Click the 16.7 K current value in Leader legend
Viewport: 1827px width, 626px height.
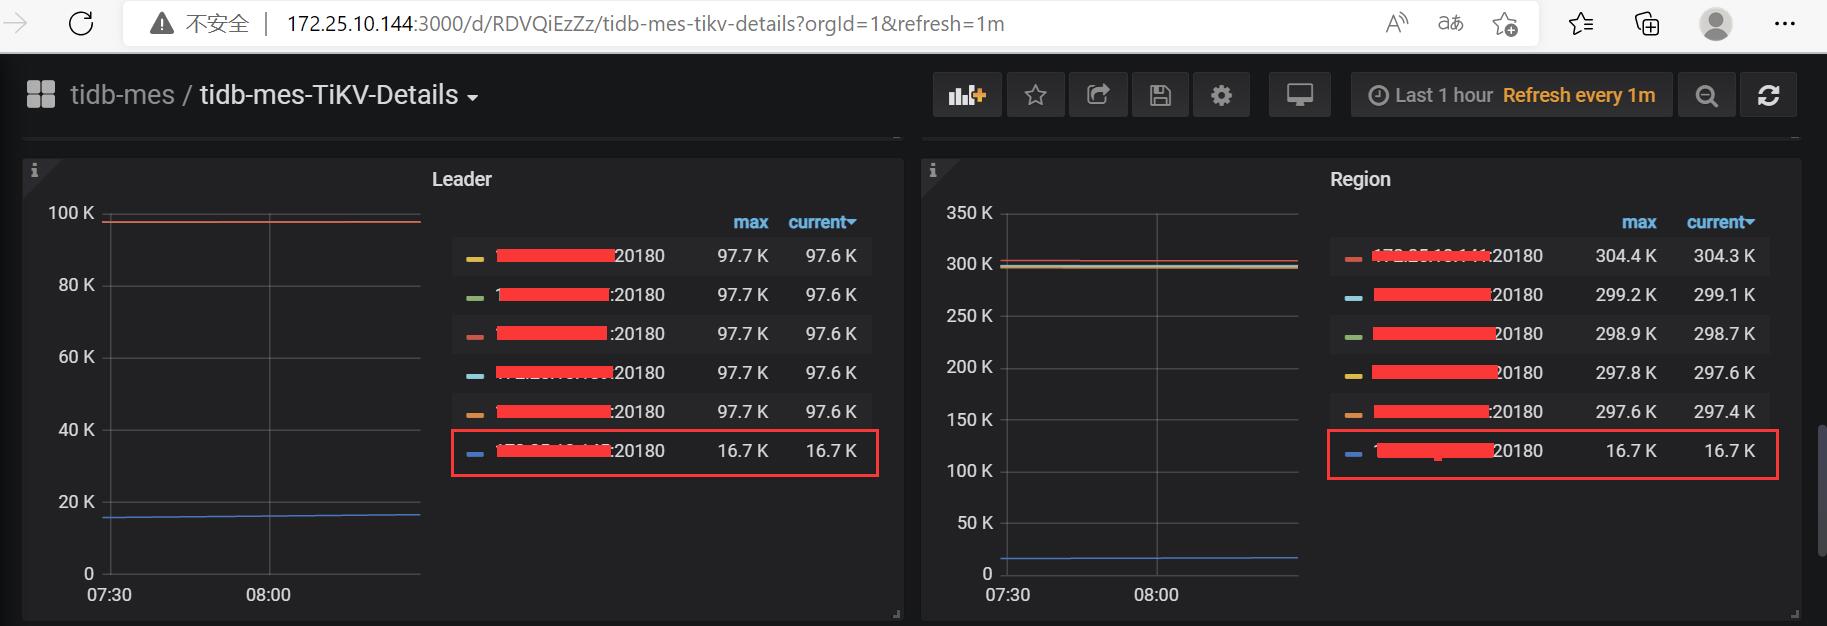click(x=831, y=451)
